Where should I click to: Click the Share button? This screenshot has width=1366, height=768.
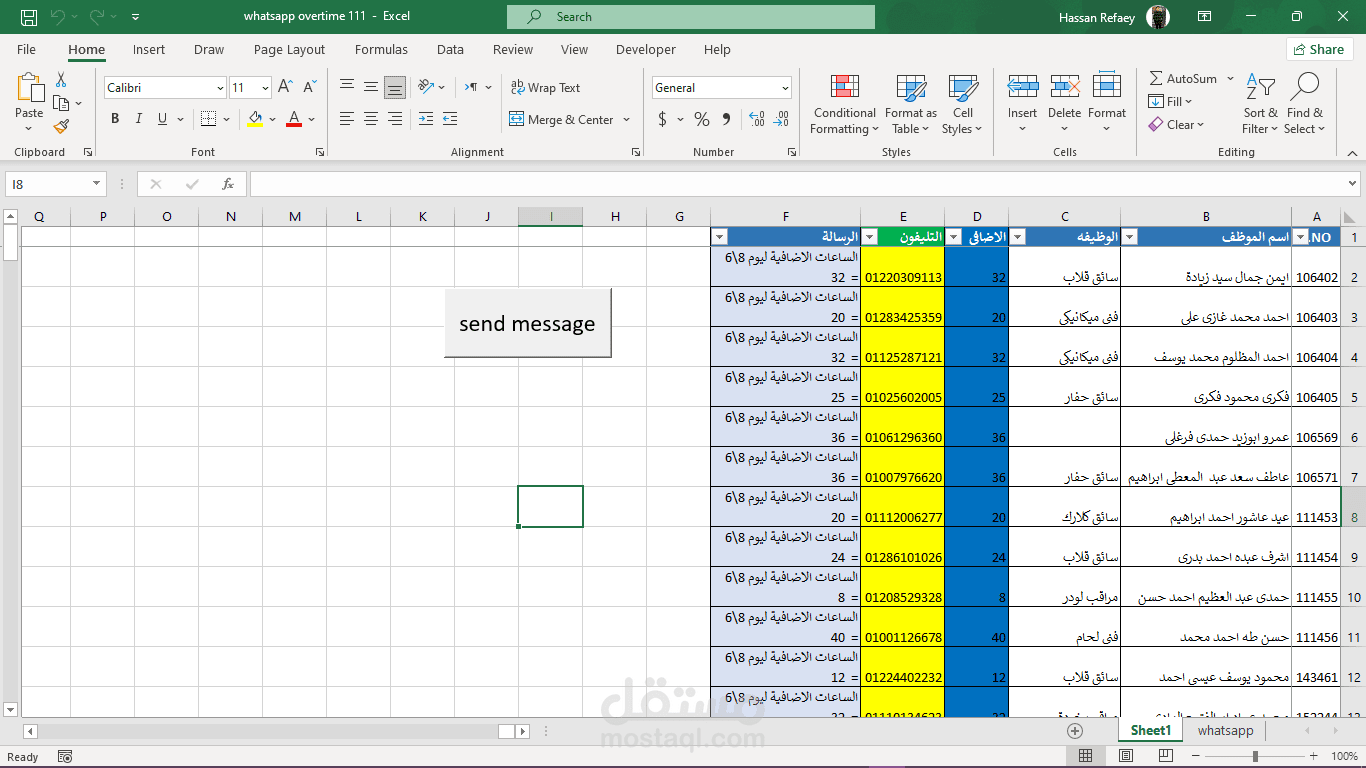(x=1319, y=49)
